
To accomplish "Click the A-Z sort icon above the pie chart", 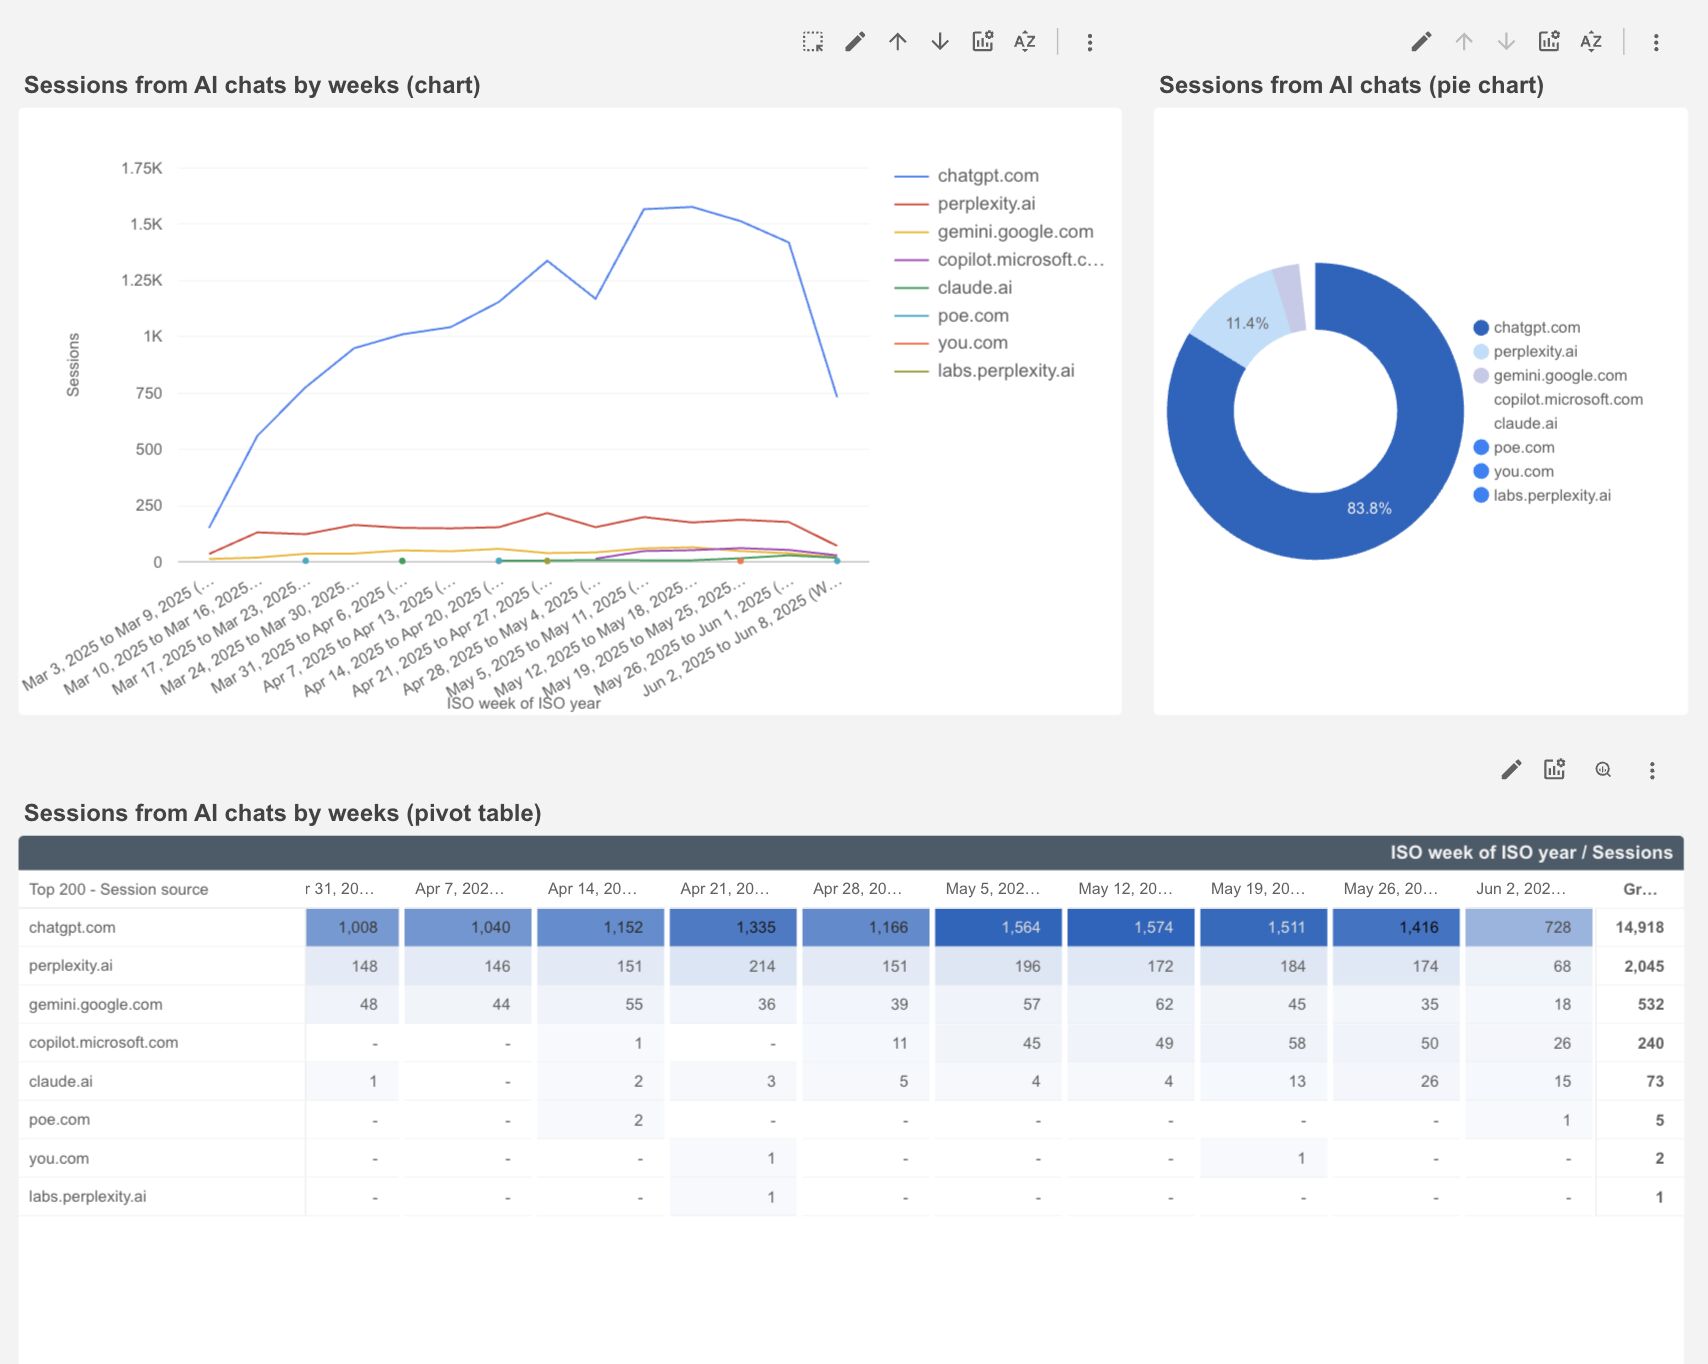I will [1591, 42].
